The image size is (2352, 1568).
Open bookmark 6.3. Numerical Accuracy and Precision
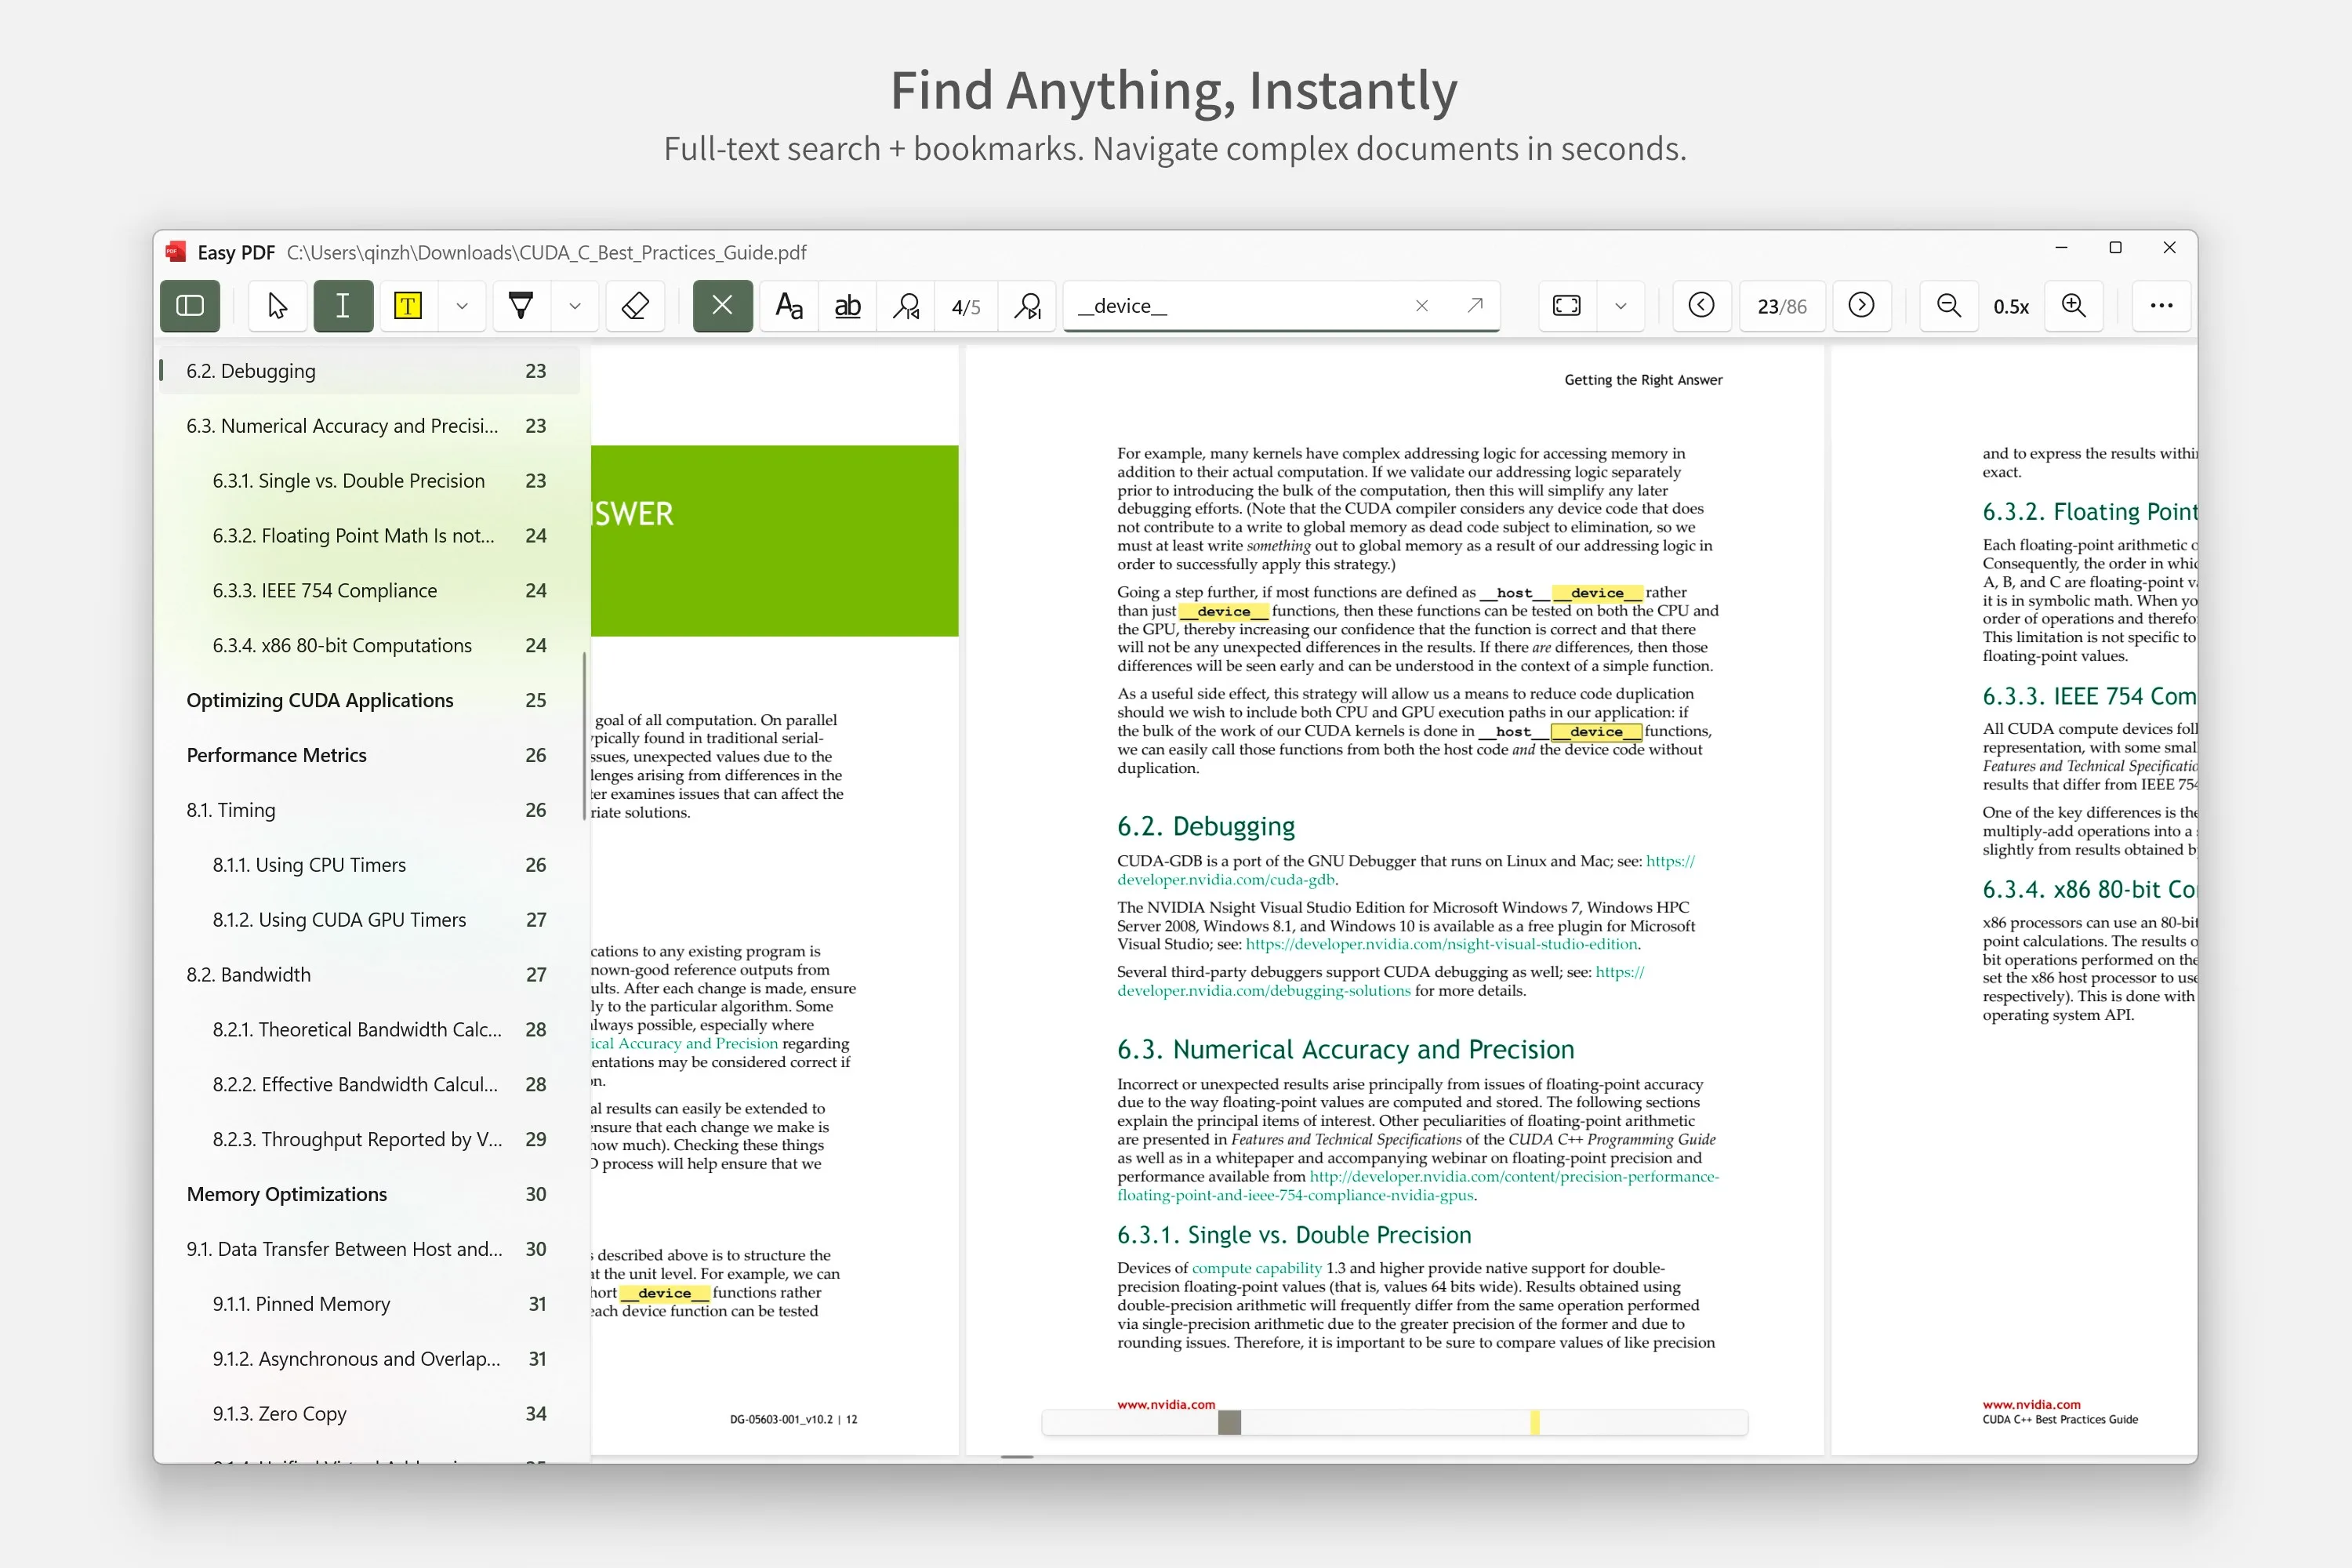370,426
